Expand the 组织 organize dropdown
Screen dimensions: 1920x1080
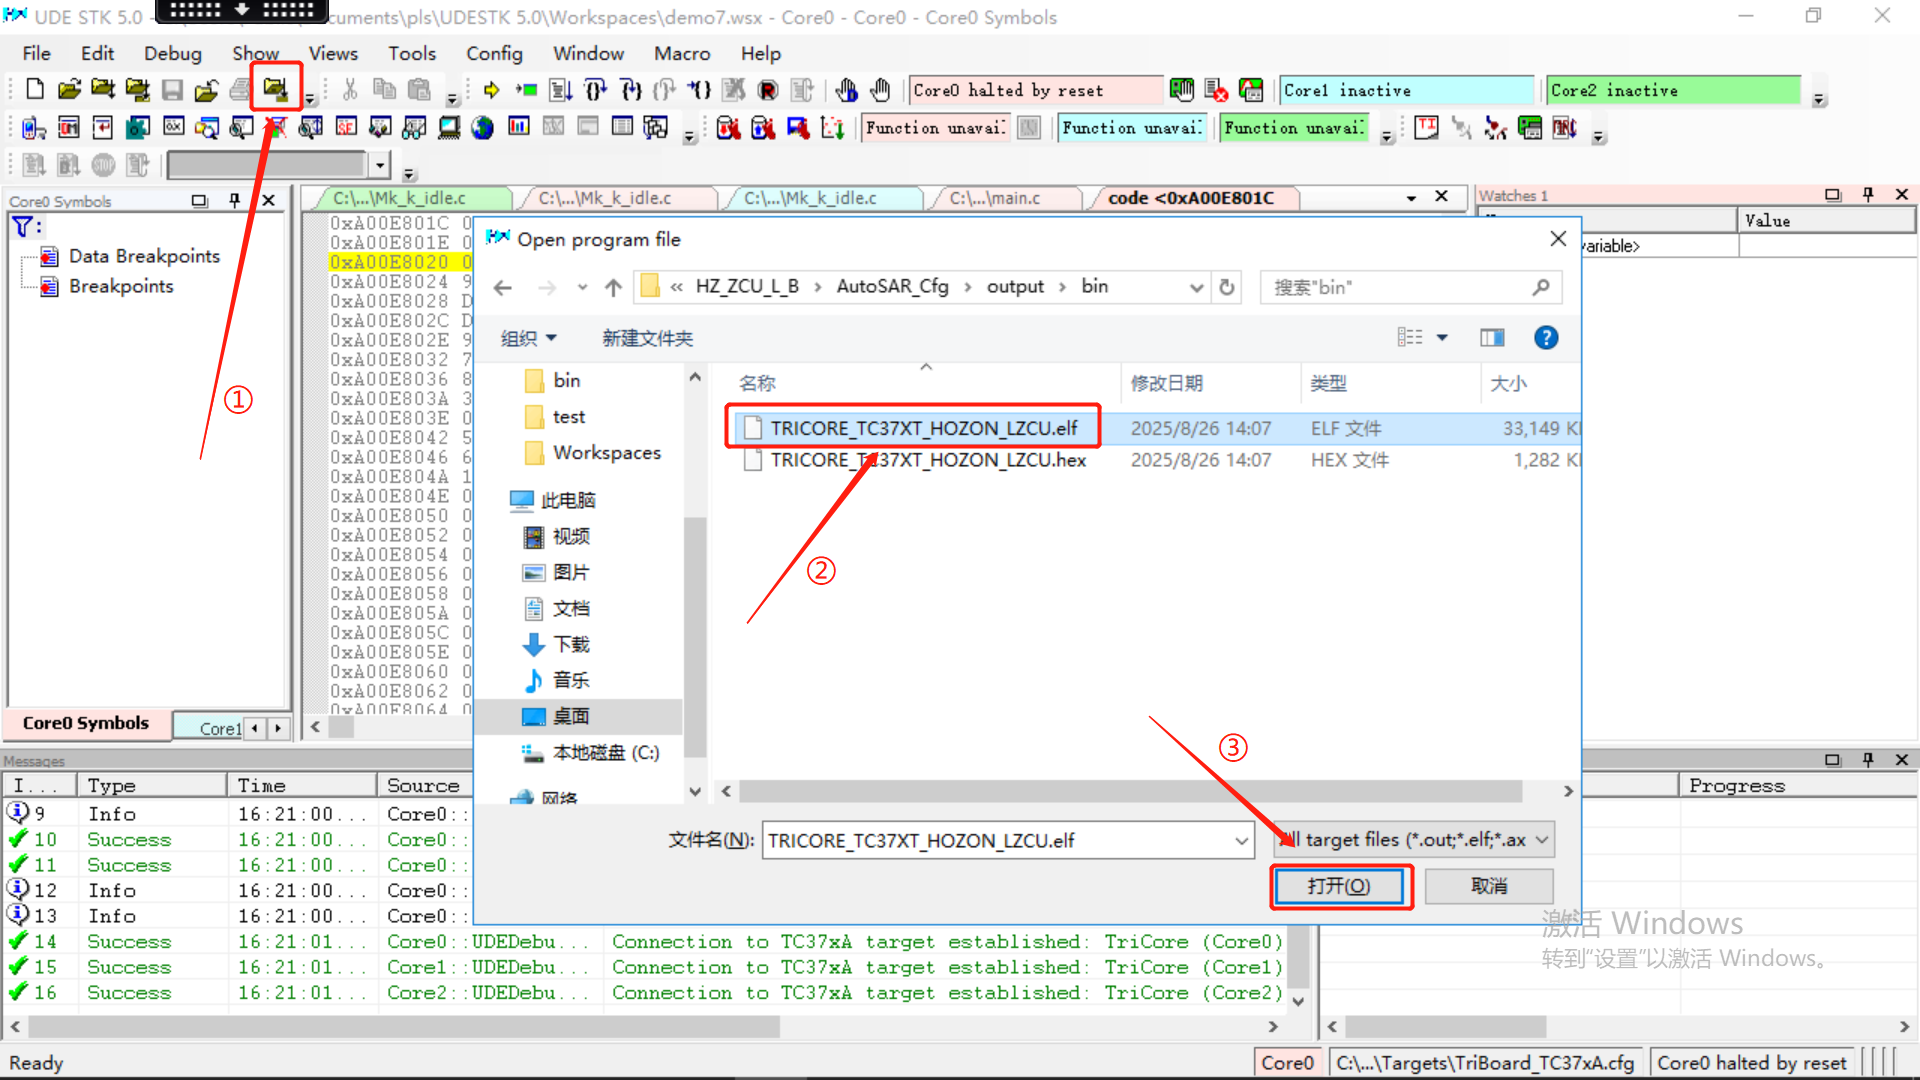tap(528, 338)
